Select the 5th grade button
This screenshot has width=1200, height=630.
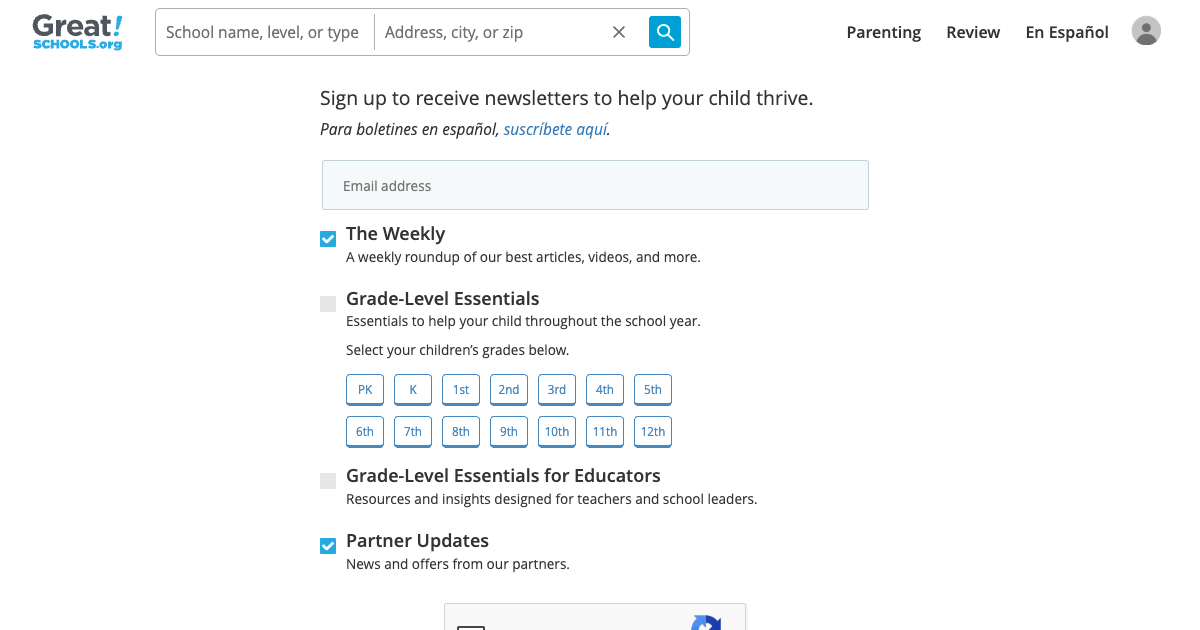click(x=652, y=389)
